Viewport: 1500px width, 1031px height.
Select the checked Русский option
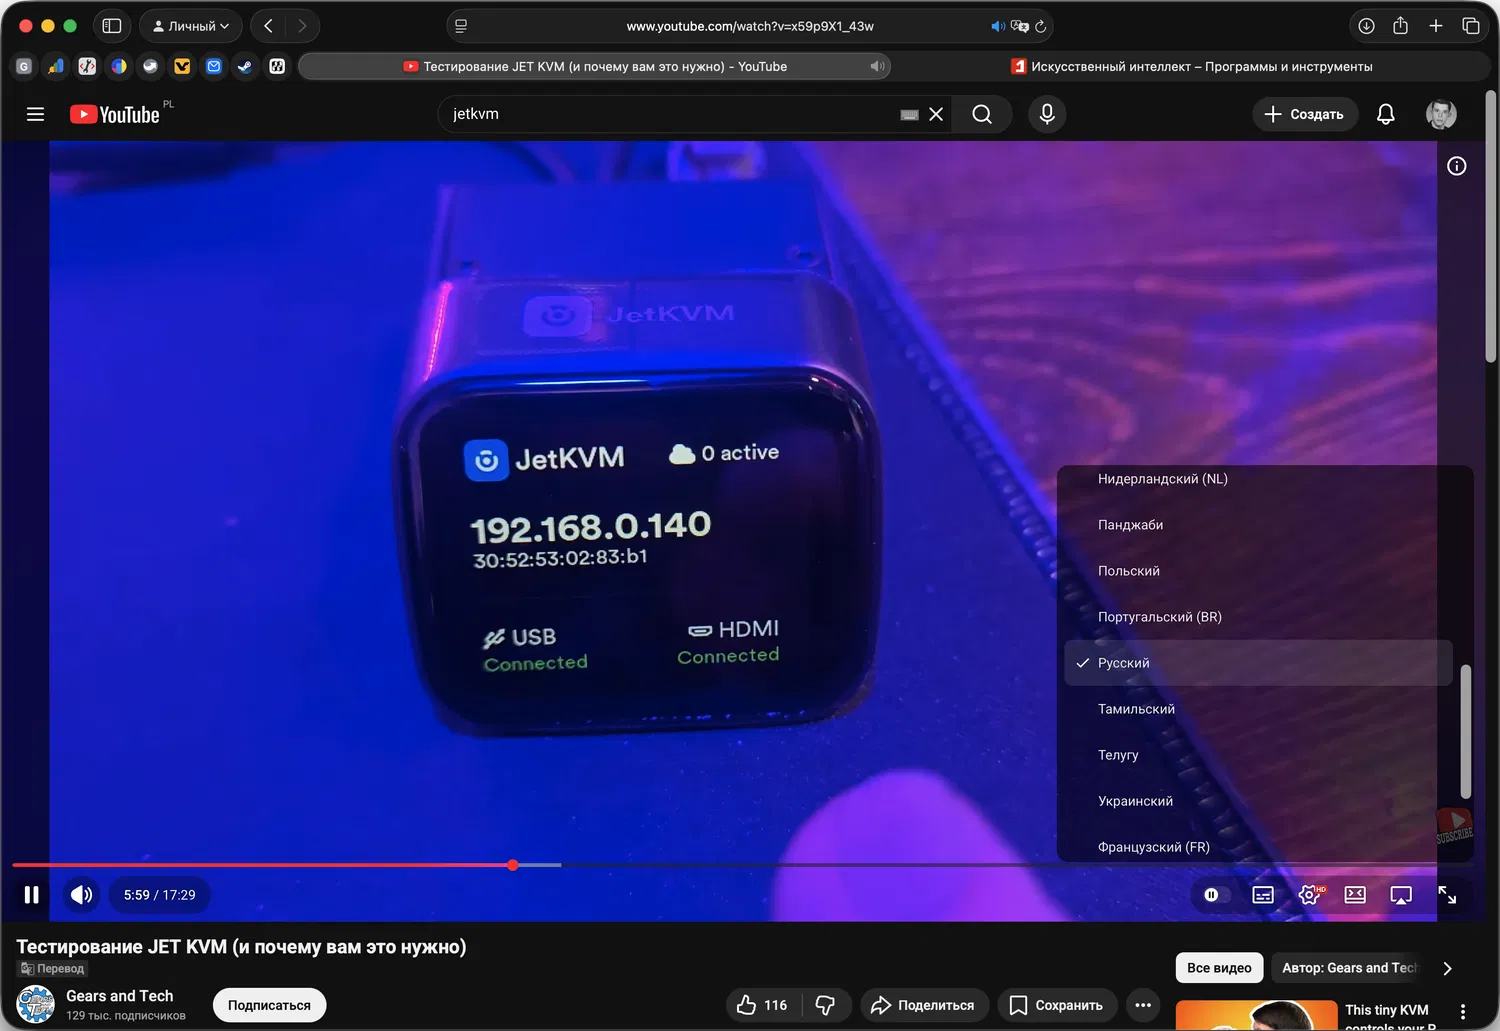pos(1258,663)
